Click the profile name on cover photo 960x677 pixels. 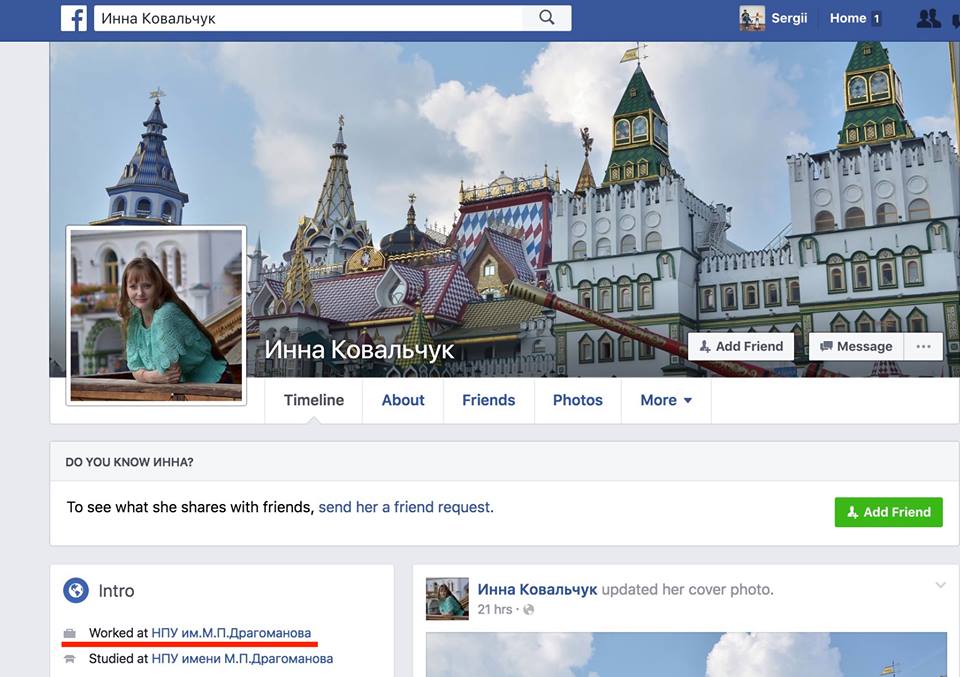tap(359, 350)
